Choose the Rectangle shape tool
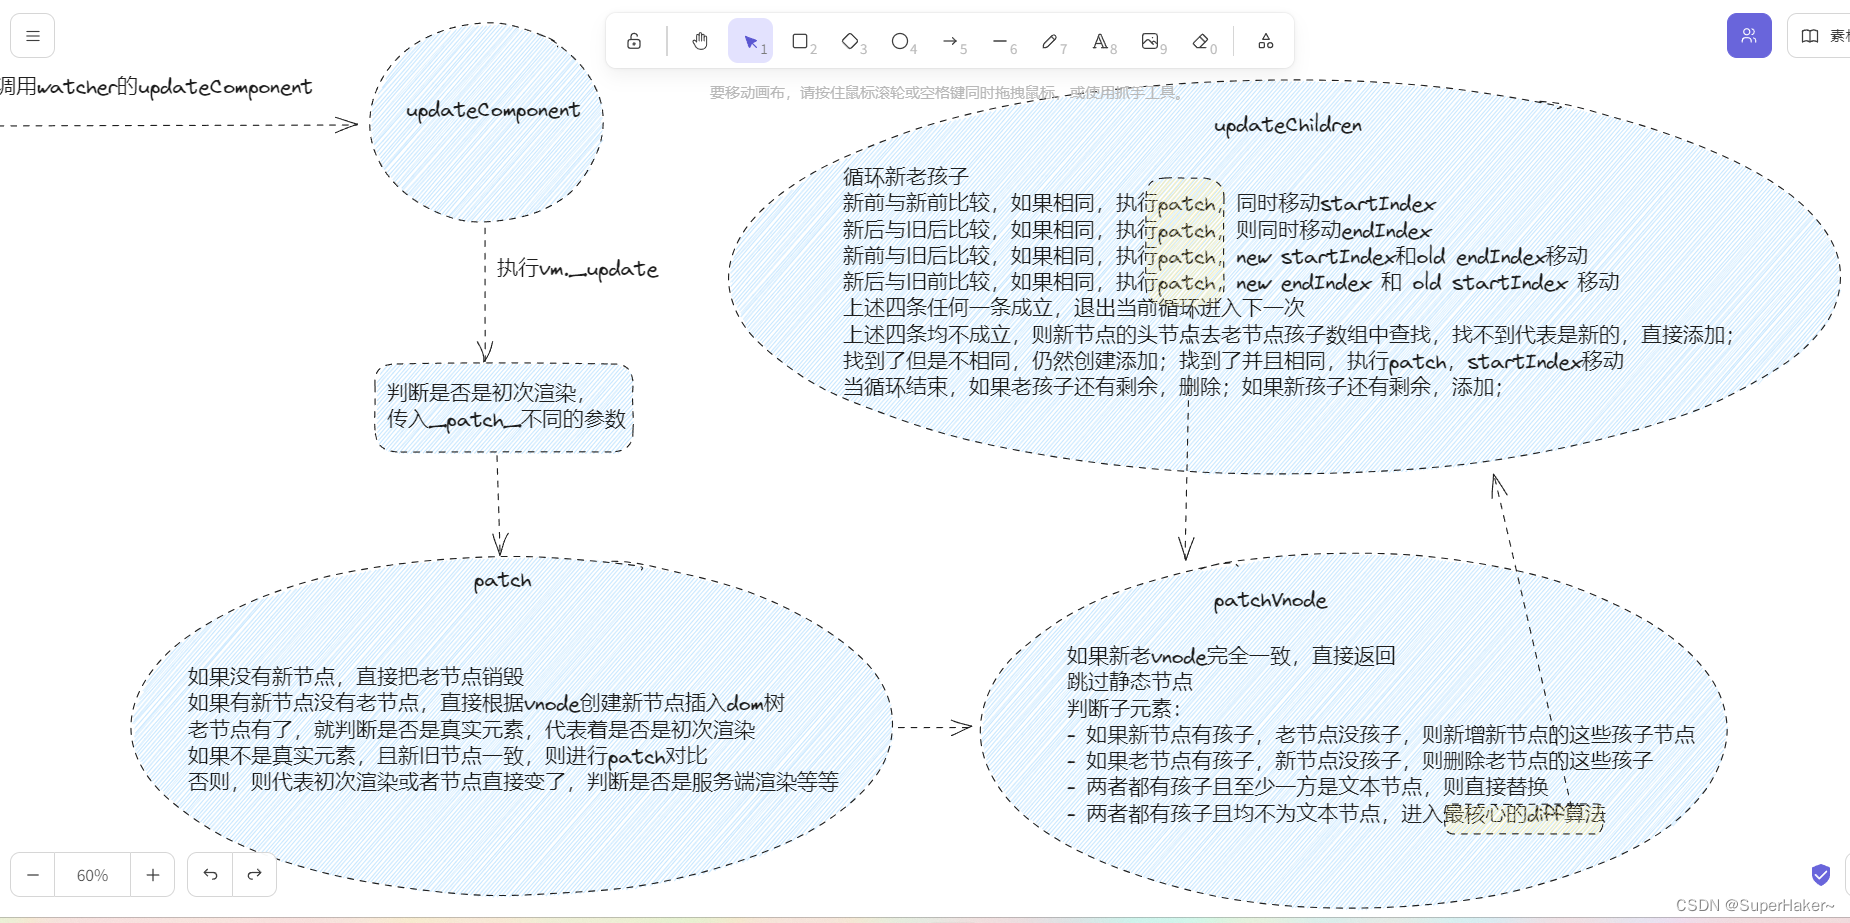 (x=800, y=41)
